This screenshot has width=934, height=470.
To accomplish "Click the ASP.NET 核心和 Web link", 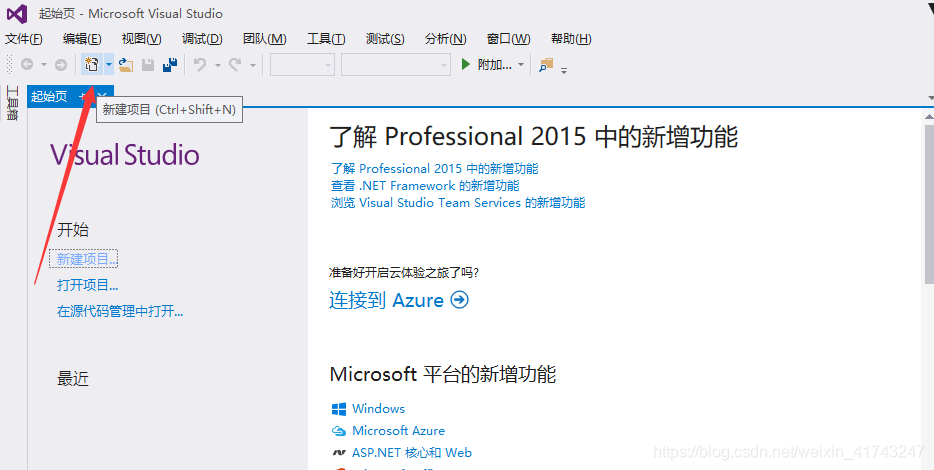I will pos(412,453).
